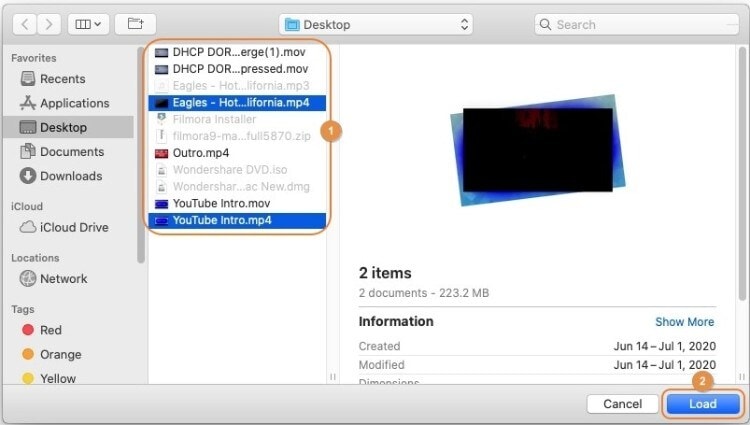Click the preview pane vertical scrollbar
Image resolution: width=750 pixels, height=425 pixels.
(742, 173)
